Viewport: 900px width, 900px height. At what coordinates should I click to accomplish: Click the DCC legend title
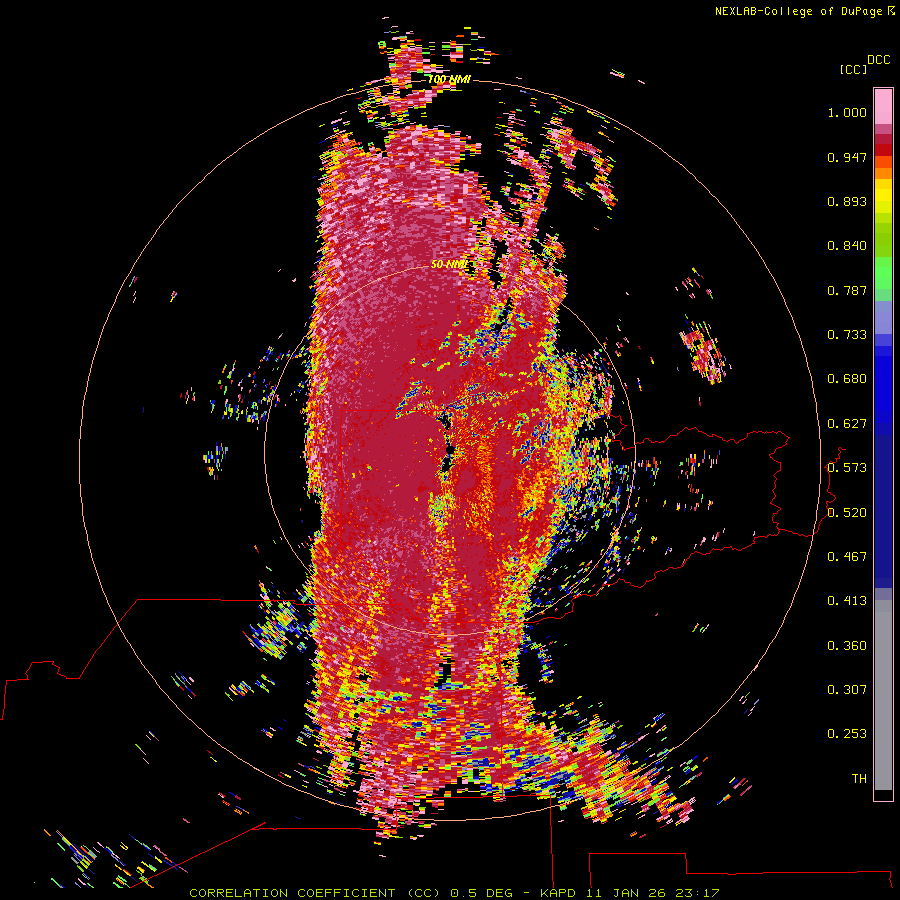(878, 60)
